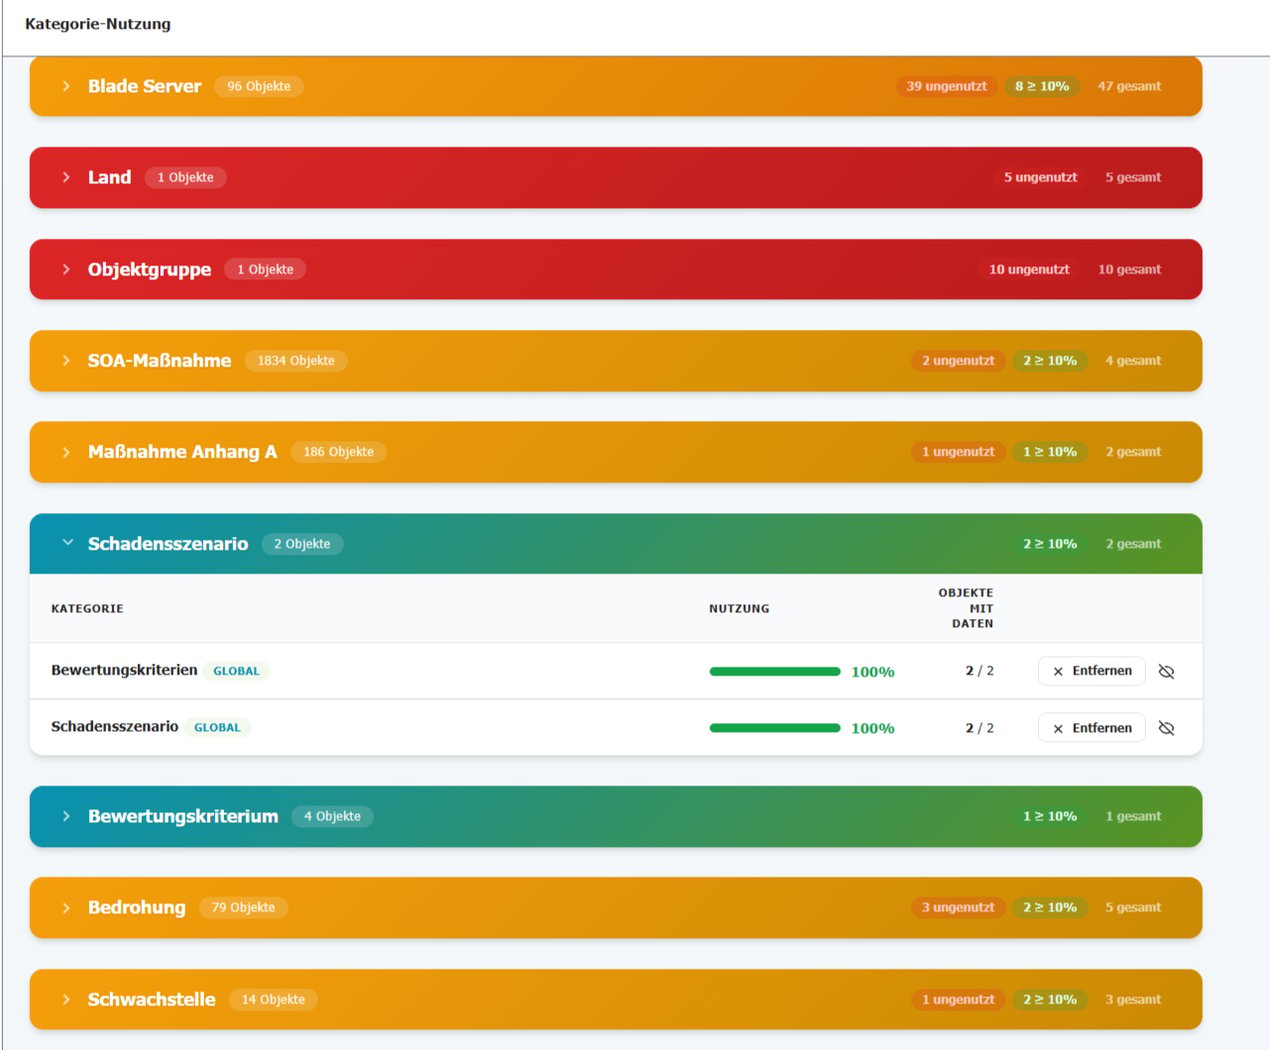Click '47 gesamt' on Blade Server
Image resolution: width=1270 pixels, height=1050 pixels.
[1129, 86]
